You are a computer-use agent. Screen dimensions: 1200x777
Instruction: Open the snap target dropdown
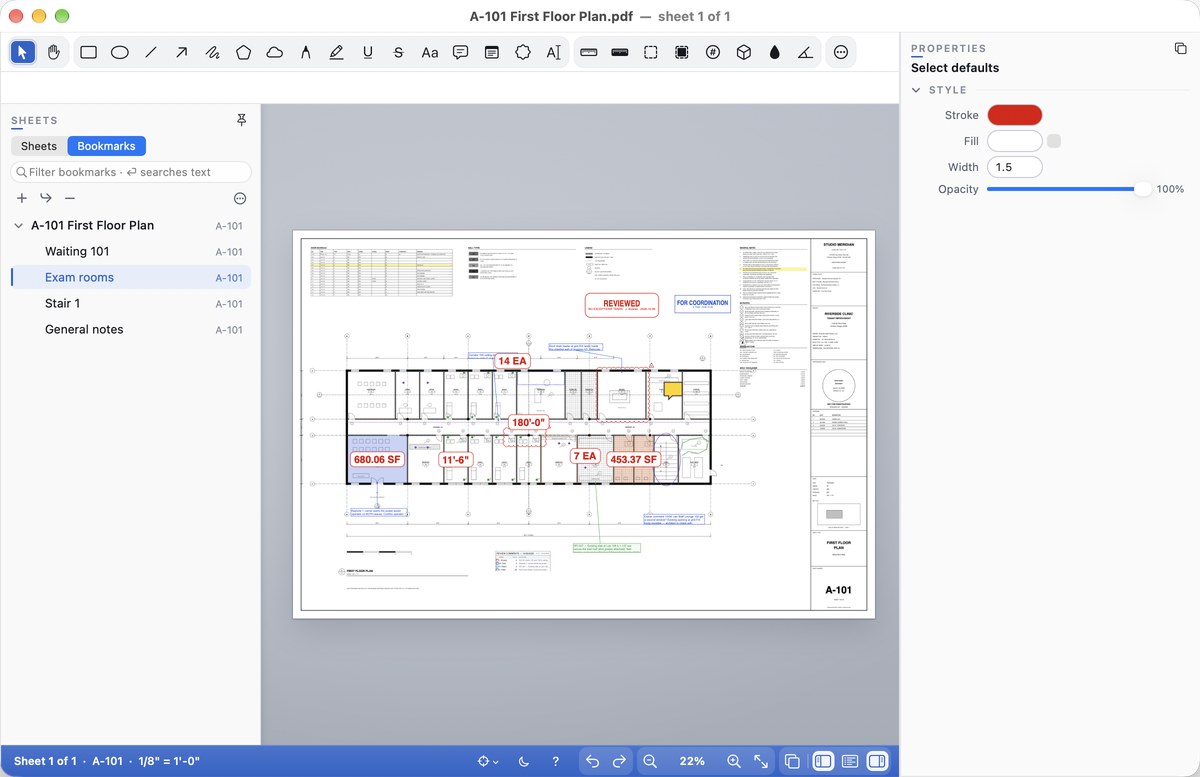(489, 761)
